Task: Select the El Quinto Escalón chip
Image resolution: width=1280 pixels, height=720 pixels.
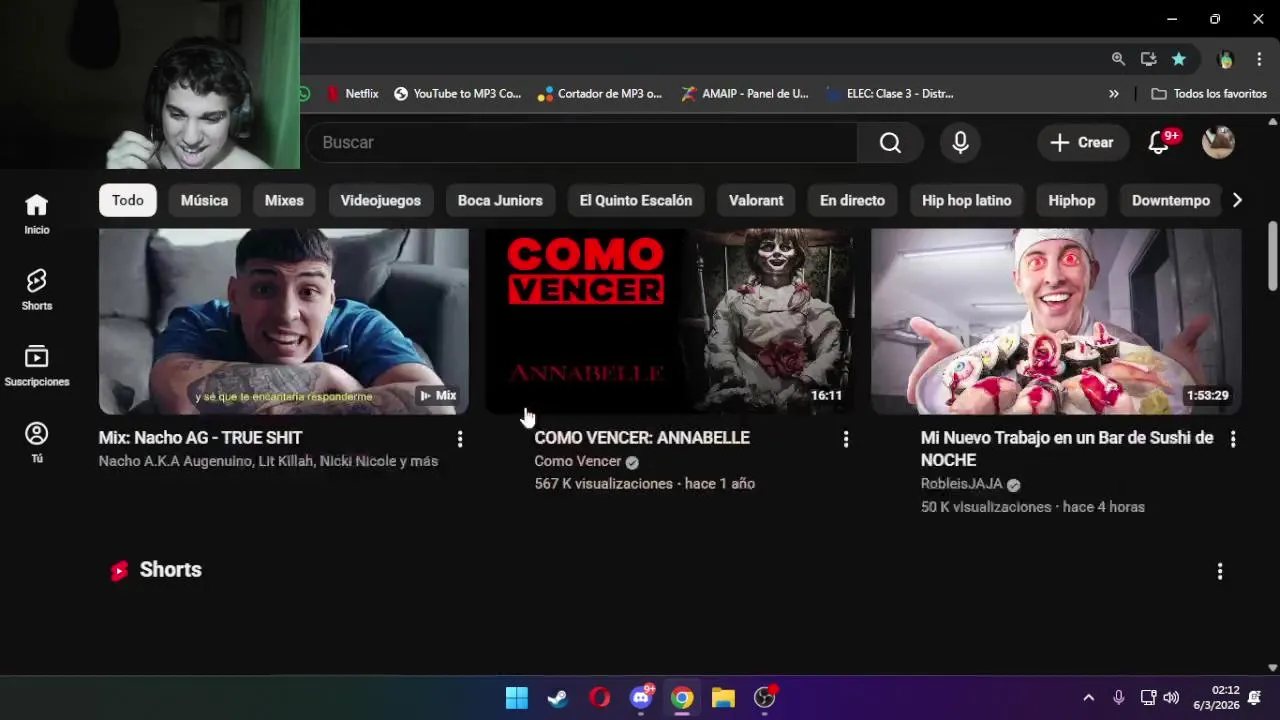Action: click(636, 200)
